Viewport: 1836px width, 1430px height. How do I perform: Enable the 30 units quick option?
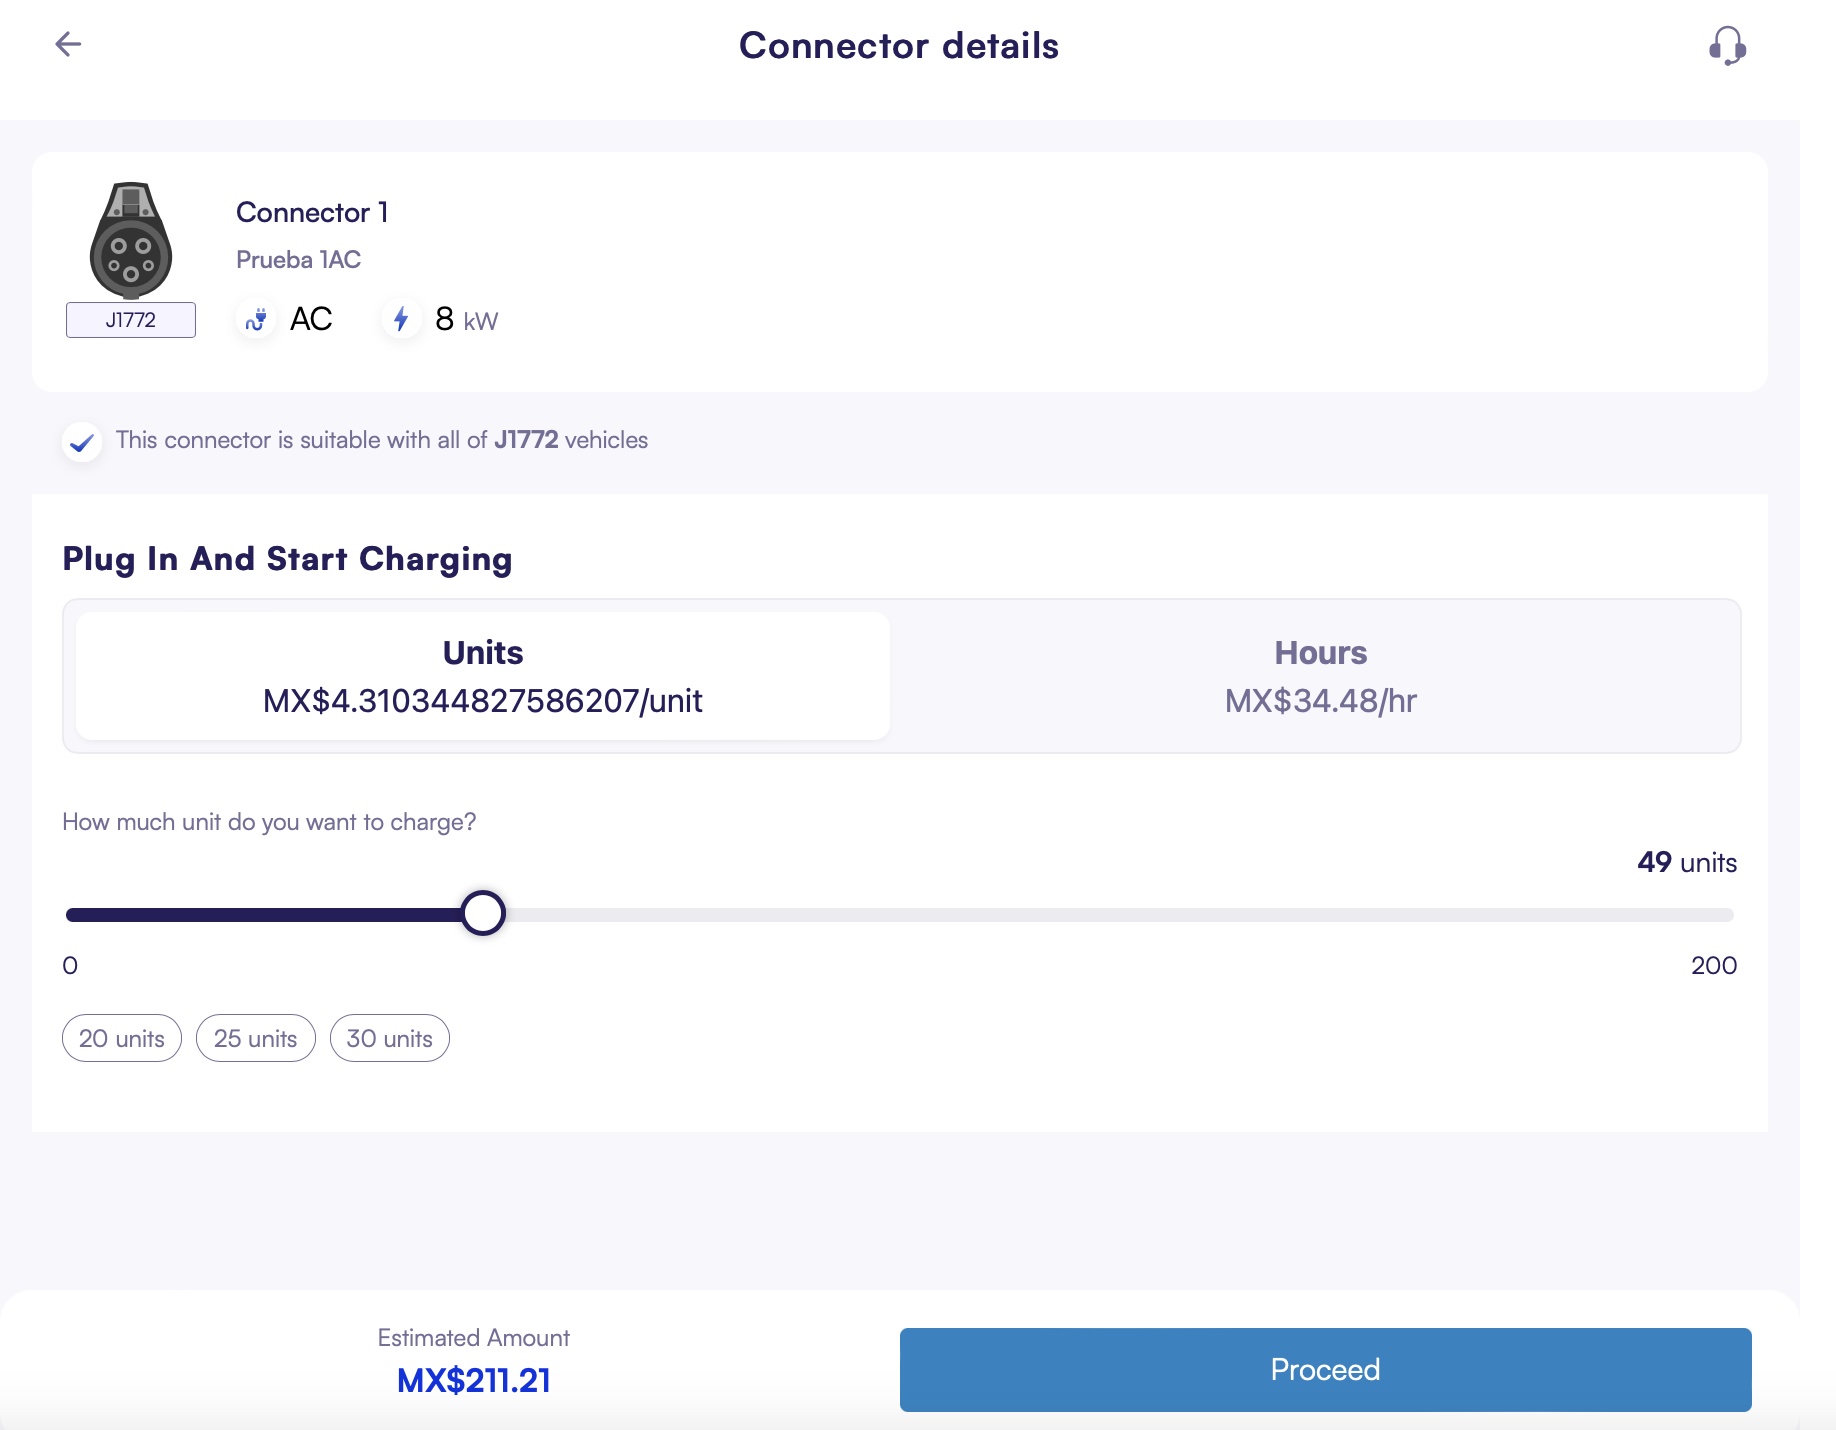point(389,1038)
